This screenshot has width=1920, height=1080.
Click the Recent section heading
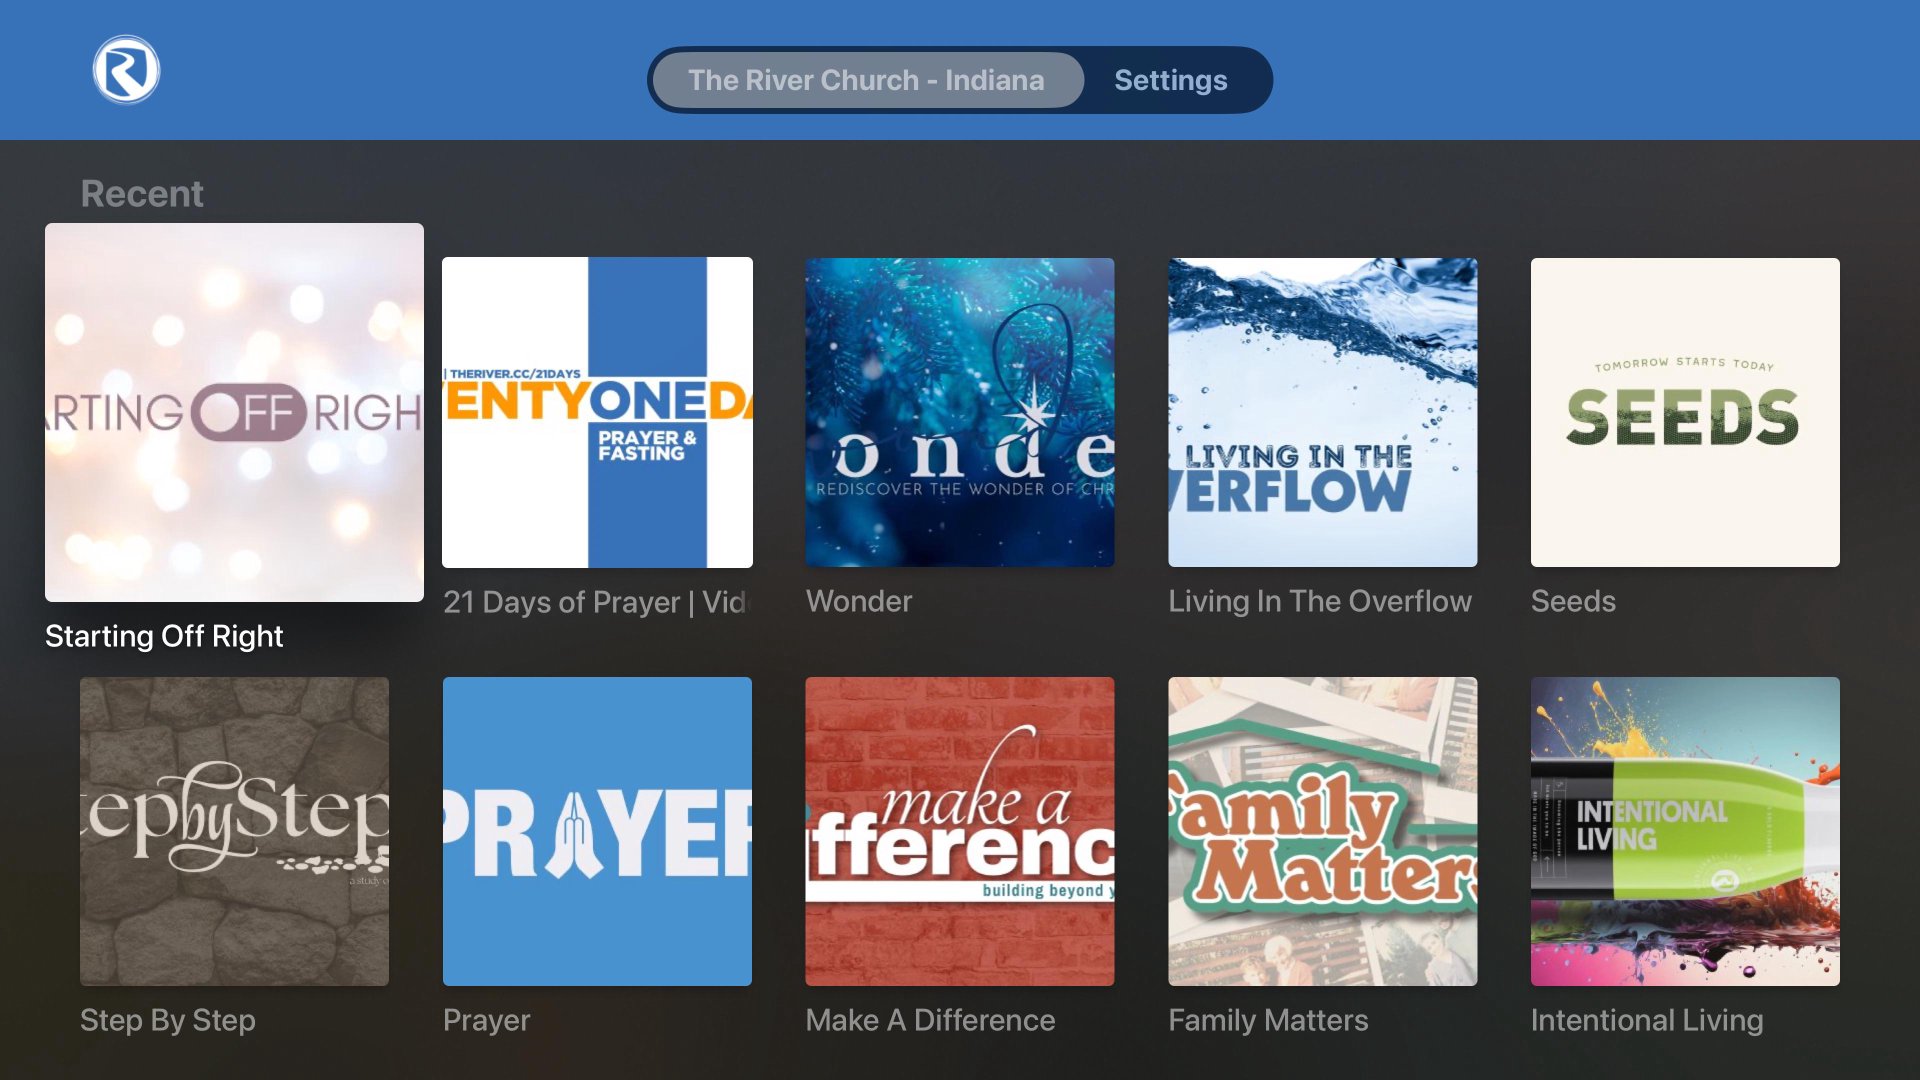pyautogui.click(x=142, y=193)
